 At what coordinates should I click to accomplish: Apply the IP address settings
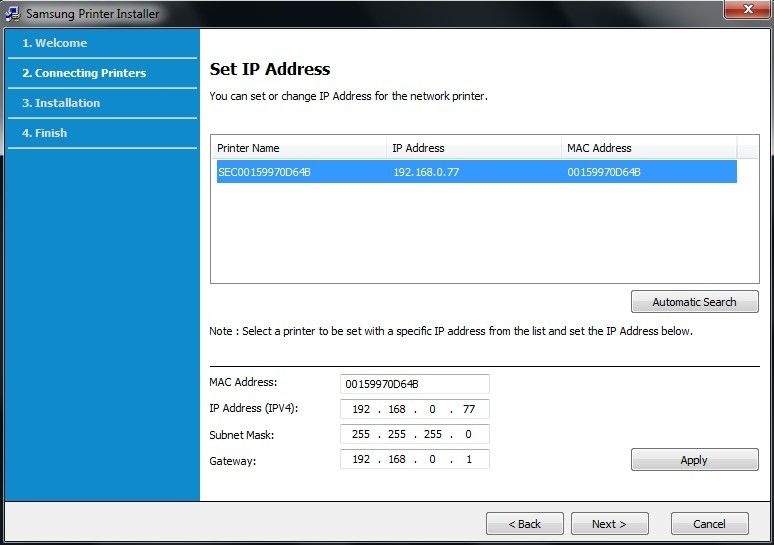click(x=695, y=460)
